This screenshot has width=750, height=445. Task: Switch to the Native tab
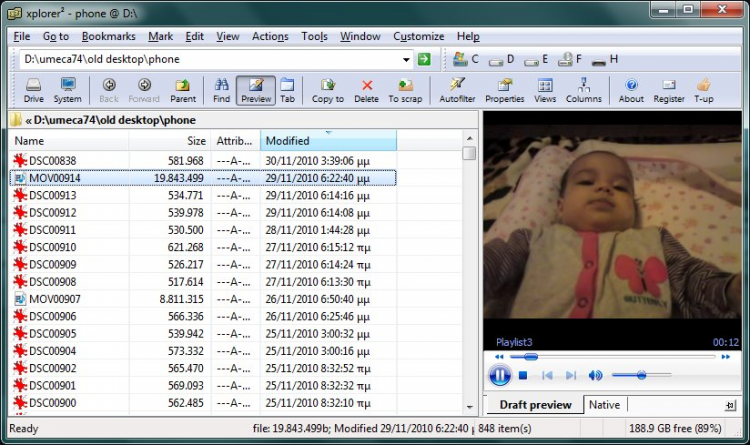coord(605,405)
